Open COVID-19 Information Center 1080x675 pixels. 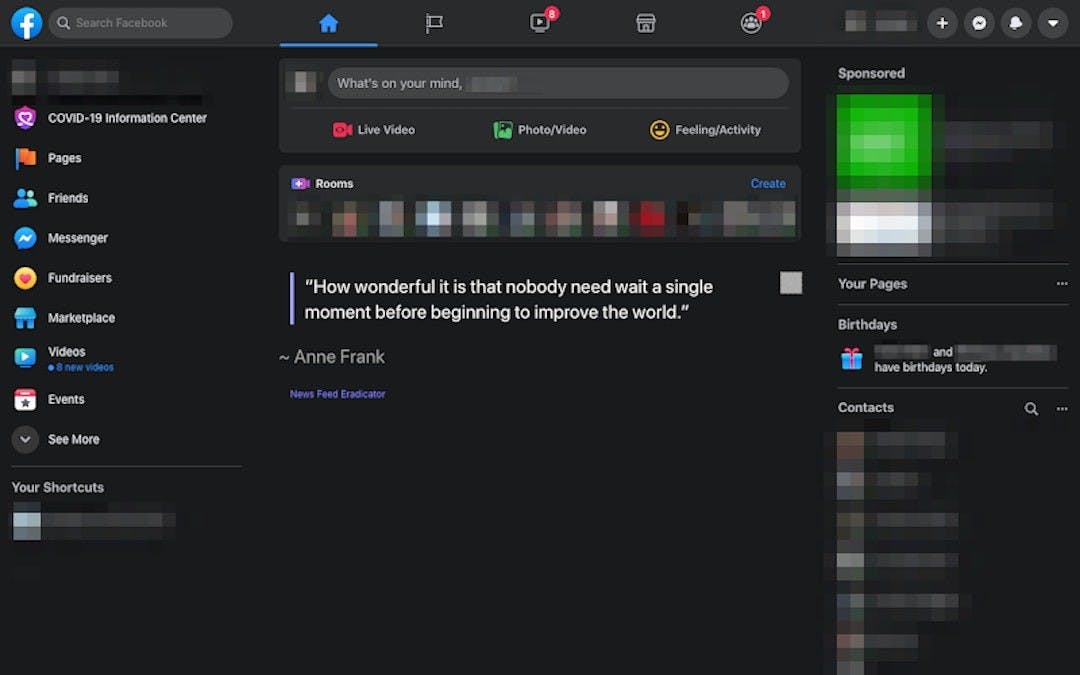click(127, 118)
